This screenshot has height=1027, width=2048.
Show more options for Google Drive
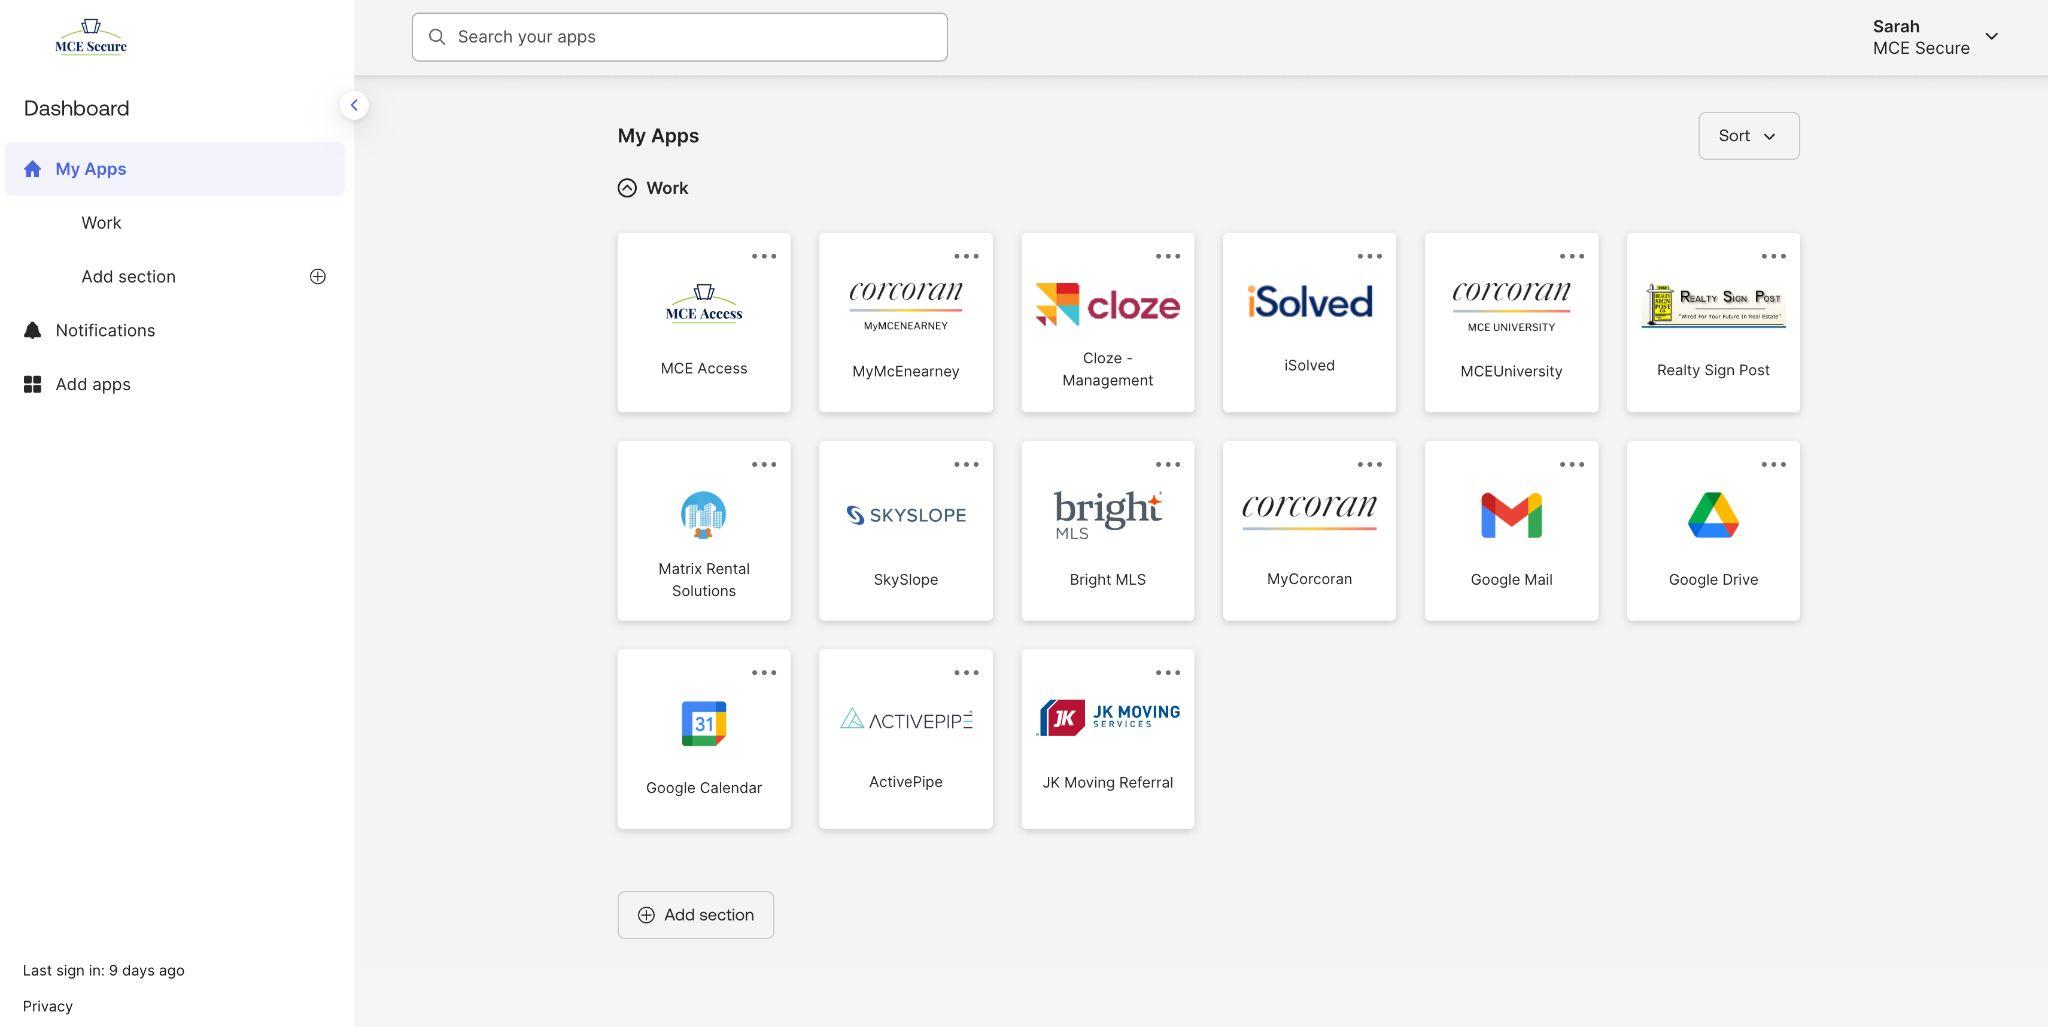tap(1774, 464)
